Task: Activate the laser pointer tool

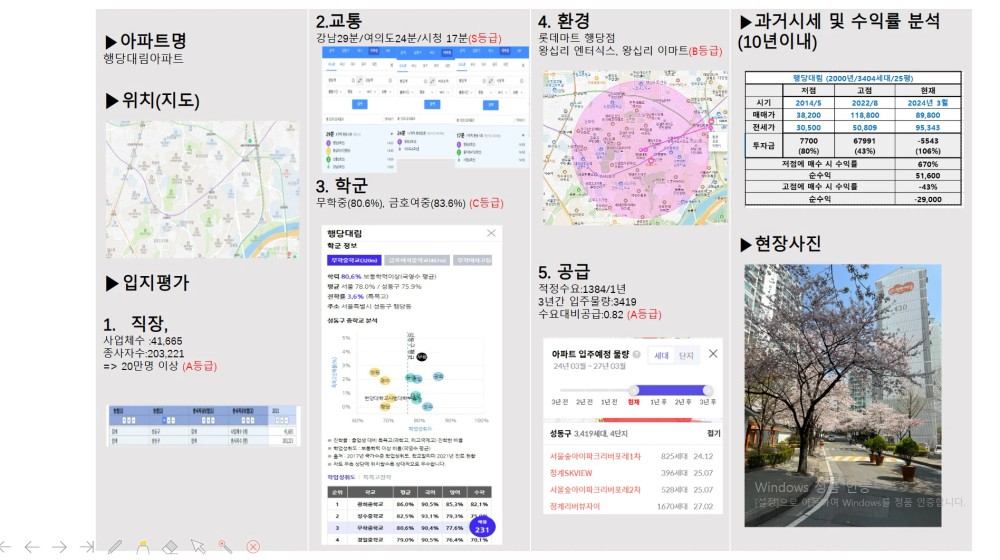Action: click(225, 547)
